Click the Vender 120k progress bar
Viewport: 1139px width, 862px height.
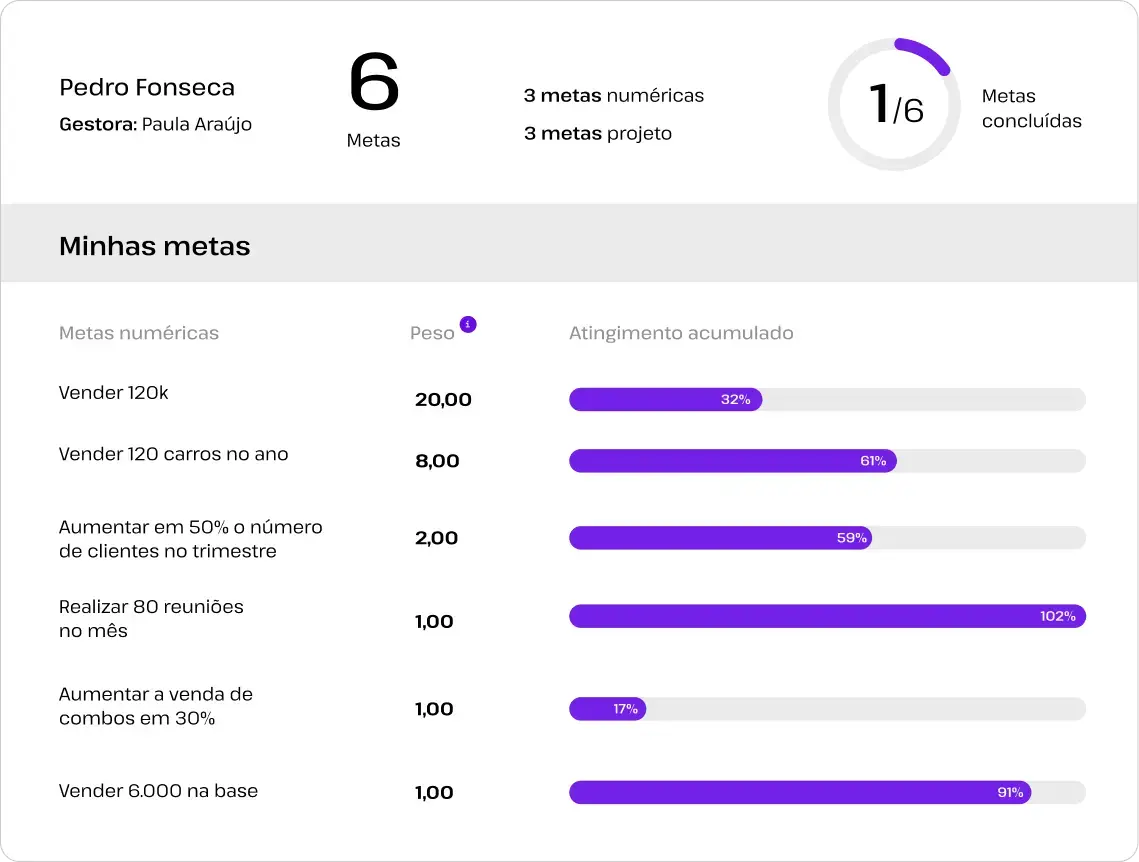coord(827,400)
